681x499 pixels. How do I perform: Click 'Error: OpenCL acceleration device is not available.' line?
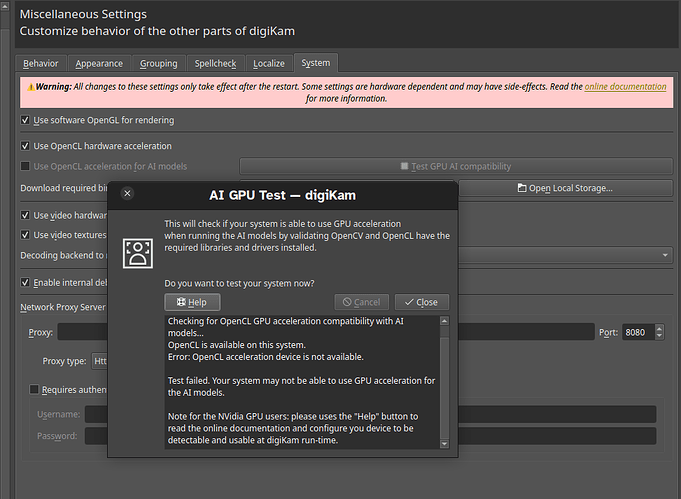point(265,357)
